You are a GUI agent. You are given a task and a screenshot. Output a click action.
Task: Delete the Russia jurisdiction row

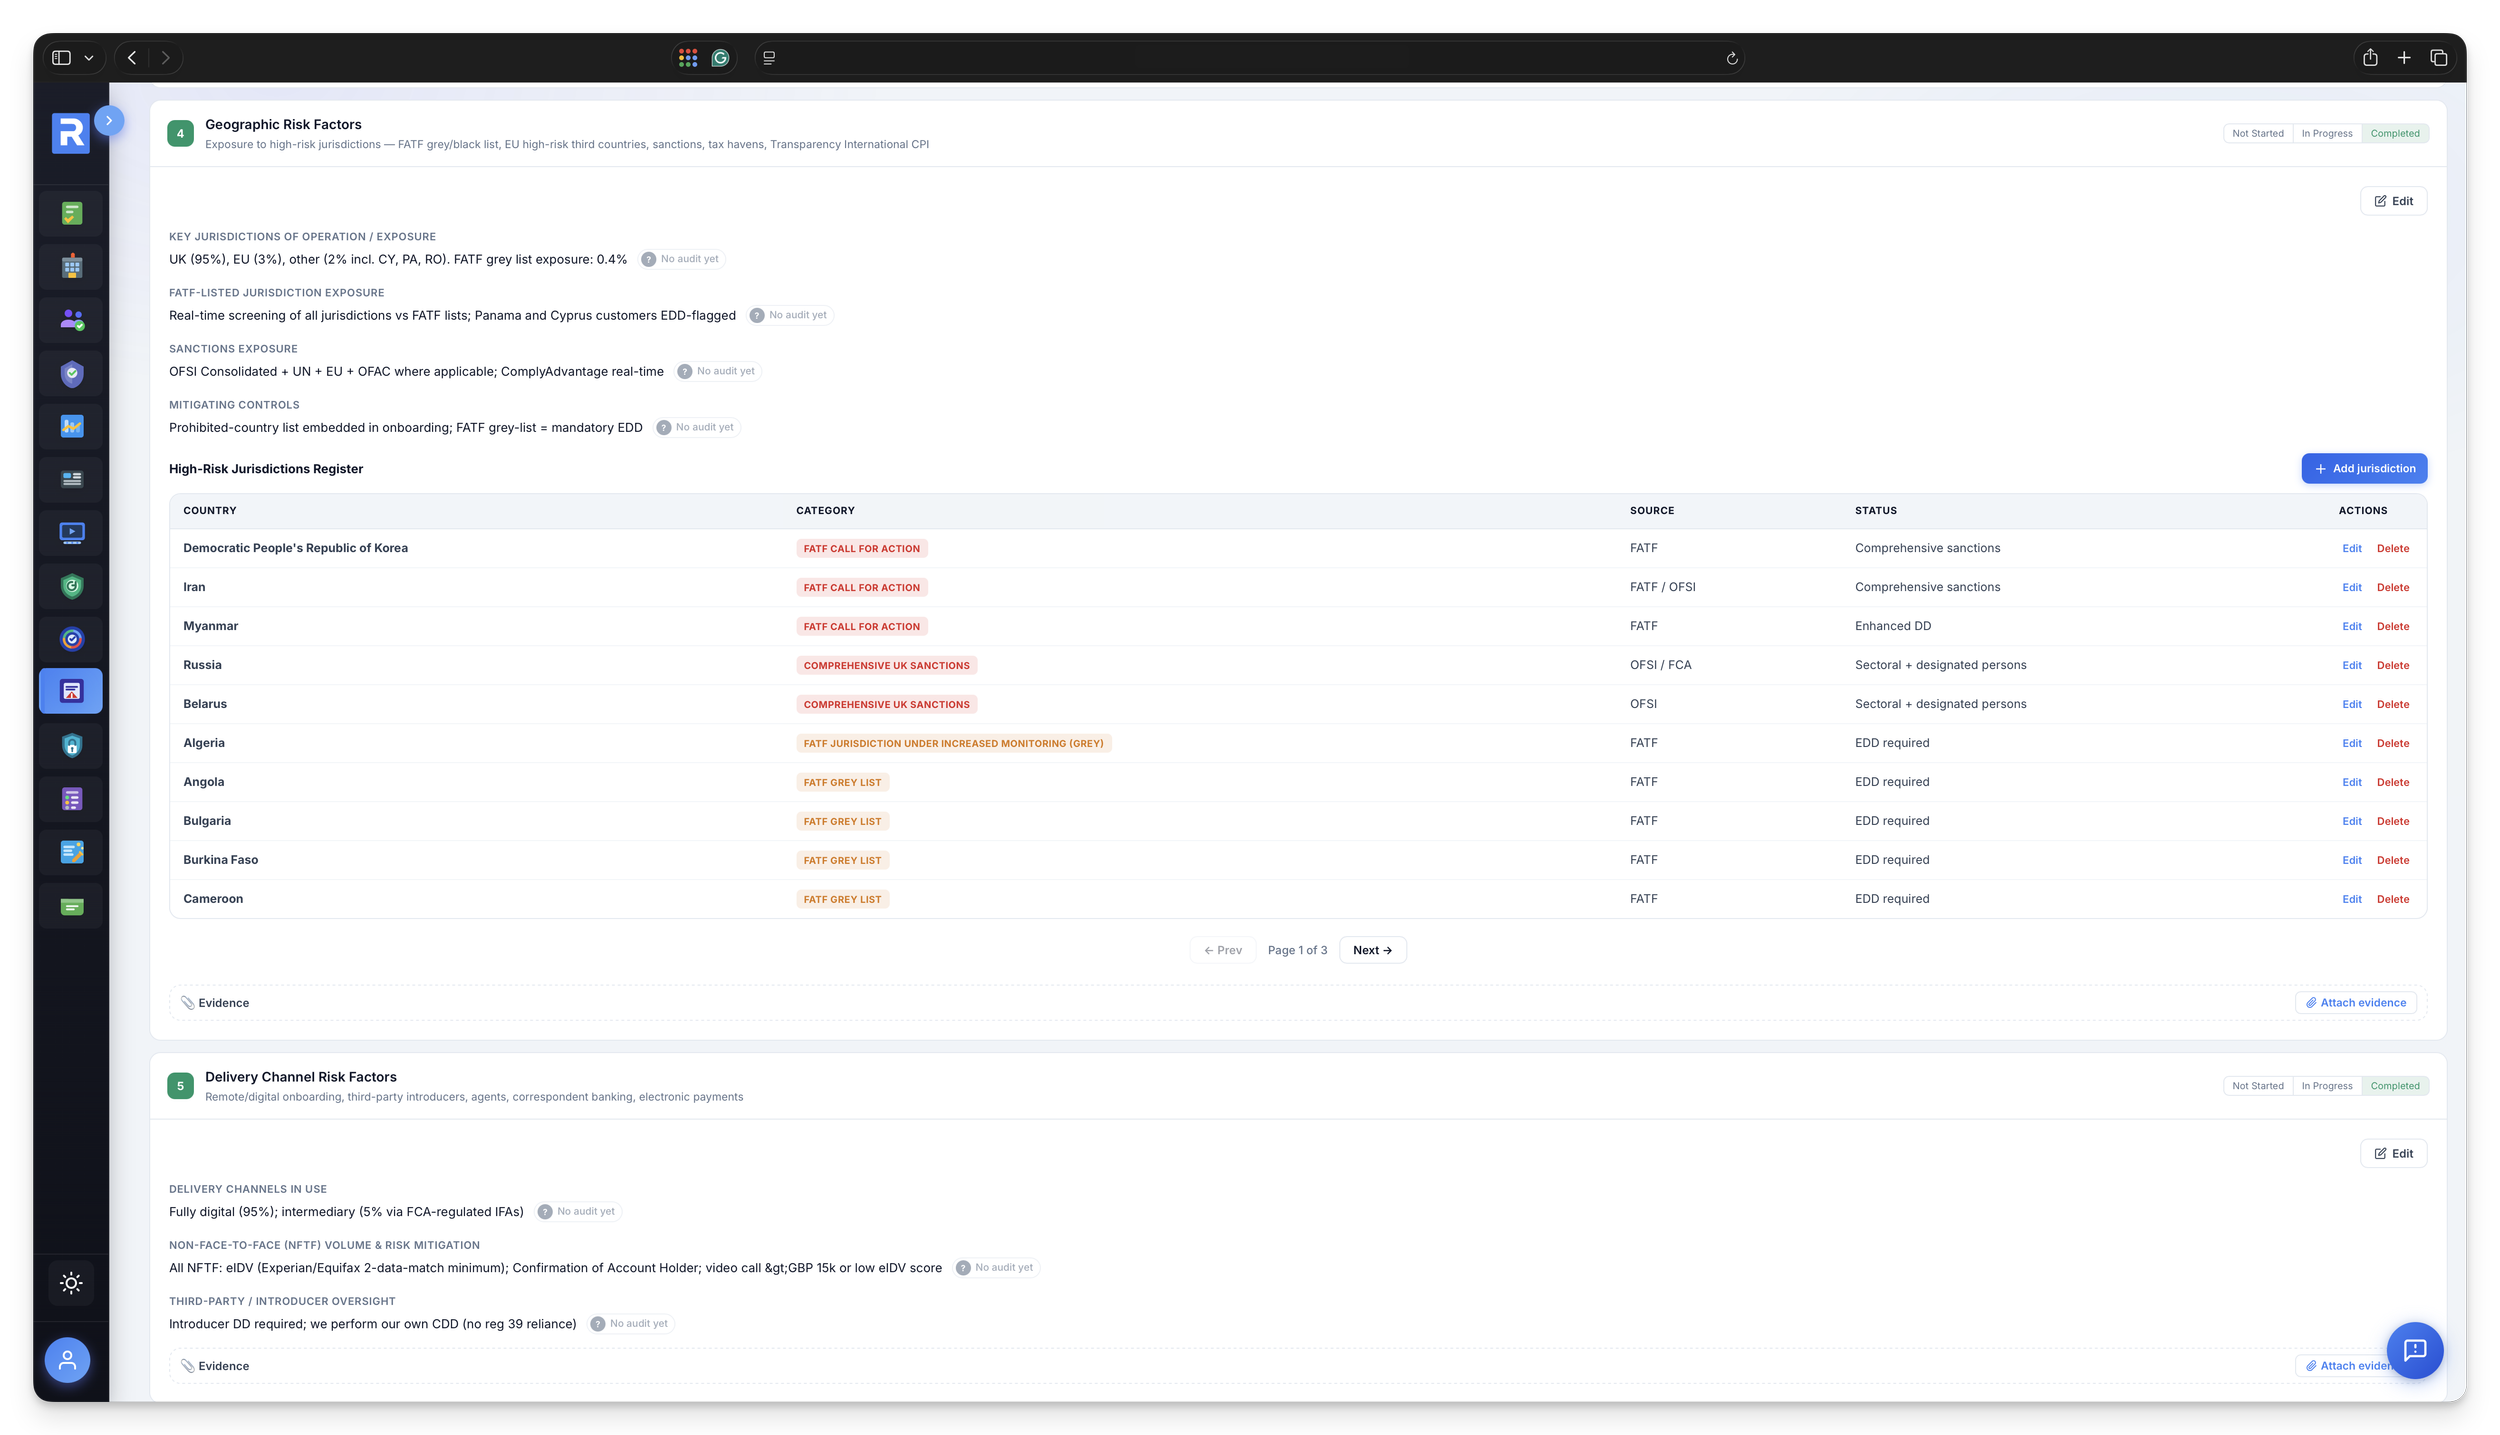[x=2392, y=665]
